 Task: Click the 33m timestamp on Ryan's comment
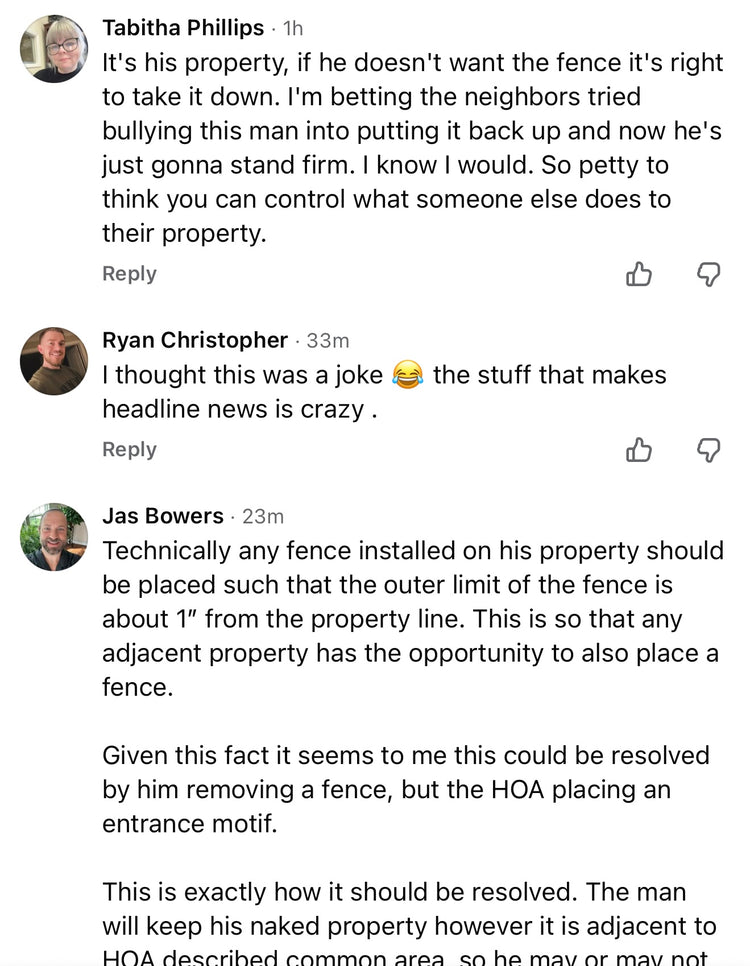[328, 341]
